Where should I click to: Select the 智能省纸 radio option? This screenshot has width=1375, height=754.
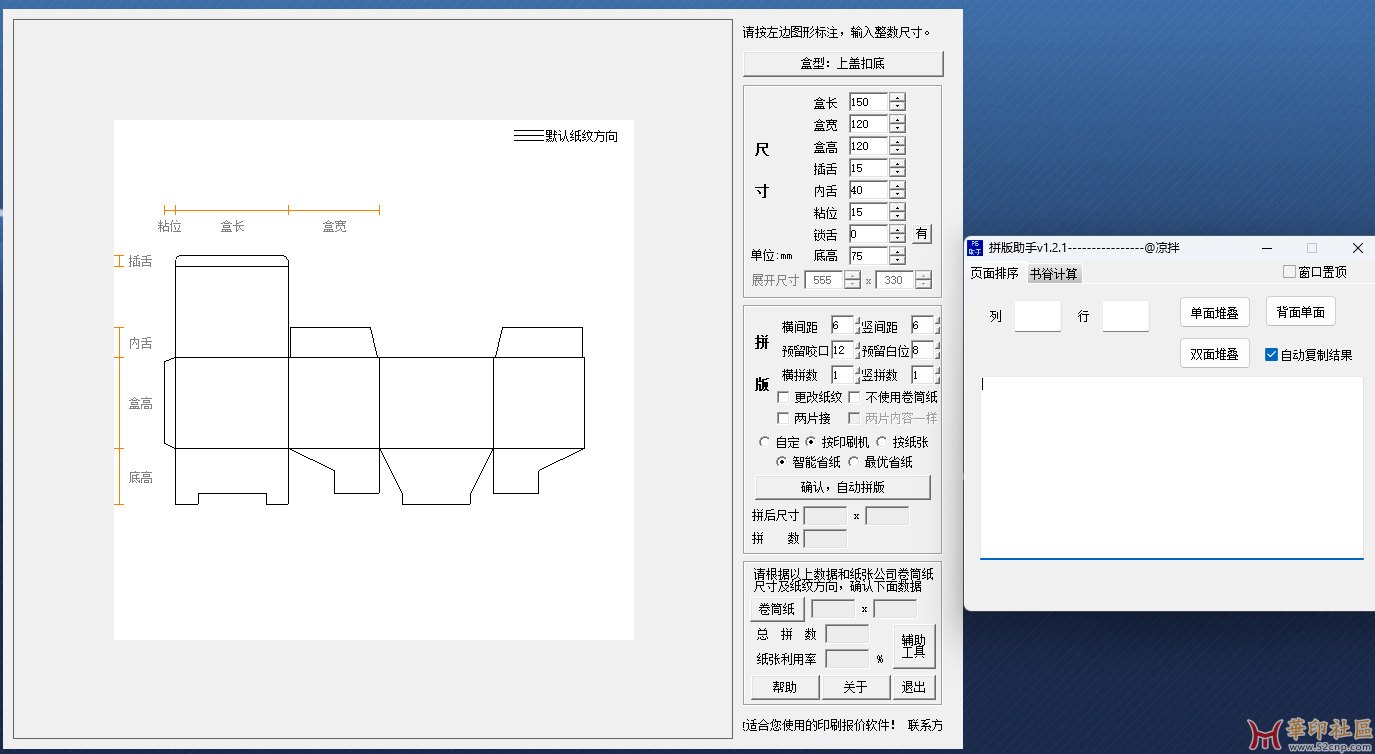(782, 462)
